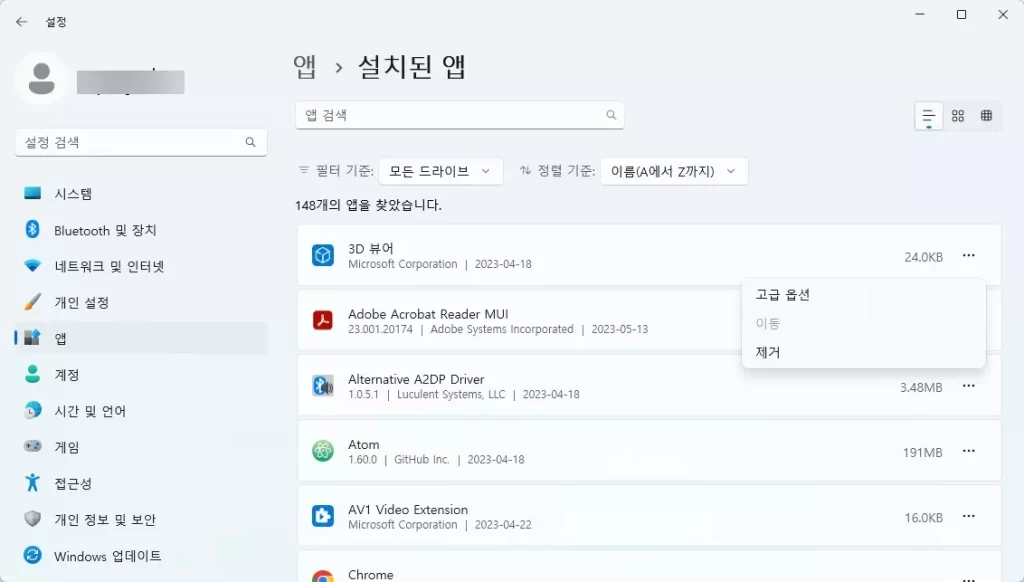The height and width of the screenshot is (582, 1024).
Task: Open the user profile avatar
Action: pyautogui.click(x=41, y=79)
